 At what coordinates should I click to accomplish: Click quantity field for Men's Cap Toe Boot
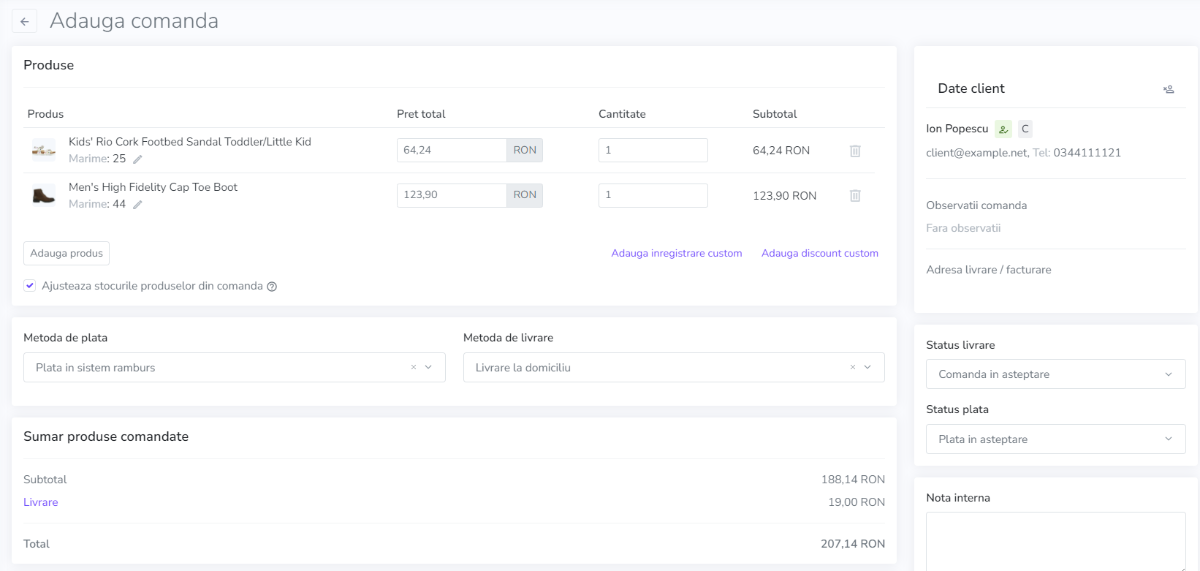tap(653, 195)
